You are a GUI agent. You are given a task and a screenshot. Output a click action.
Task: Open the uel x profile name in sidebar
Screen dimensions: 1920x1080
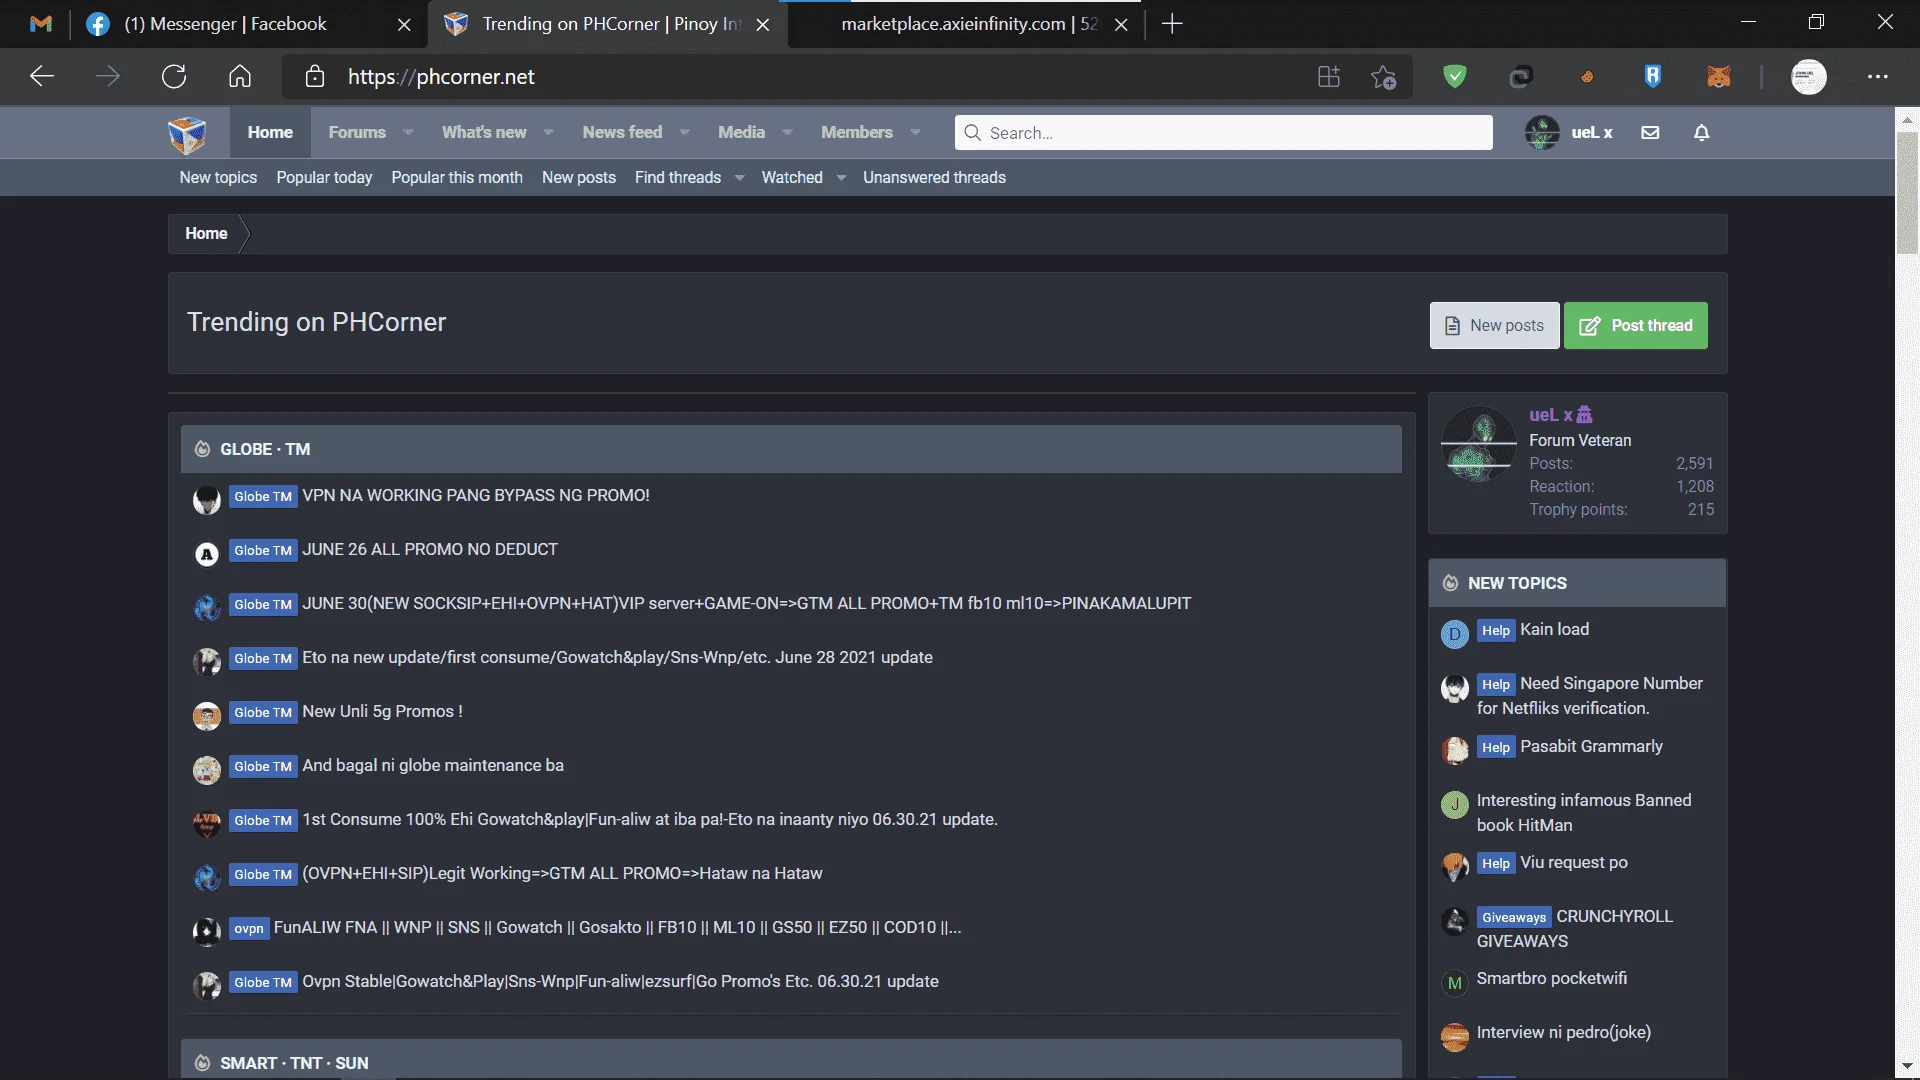point(1550,415)
